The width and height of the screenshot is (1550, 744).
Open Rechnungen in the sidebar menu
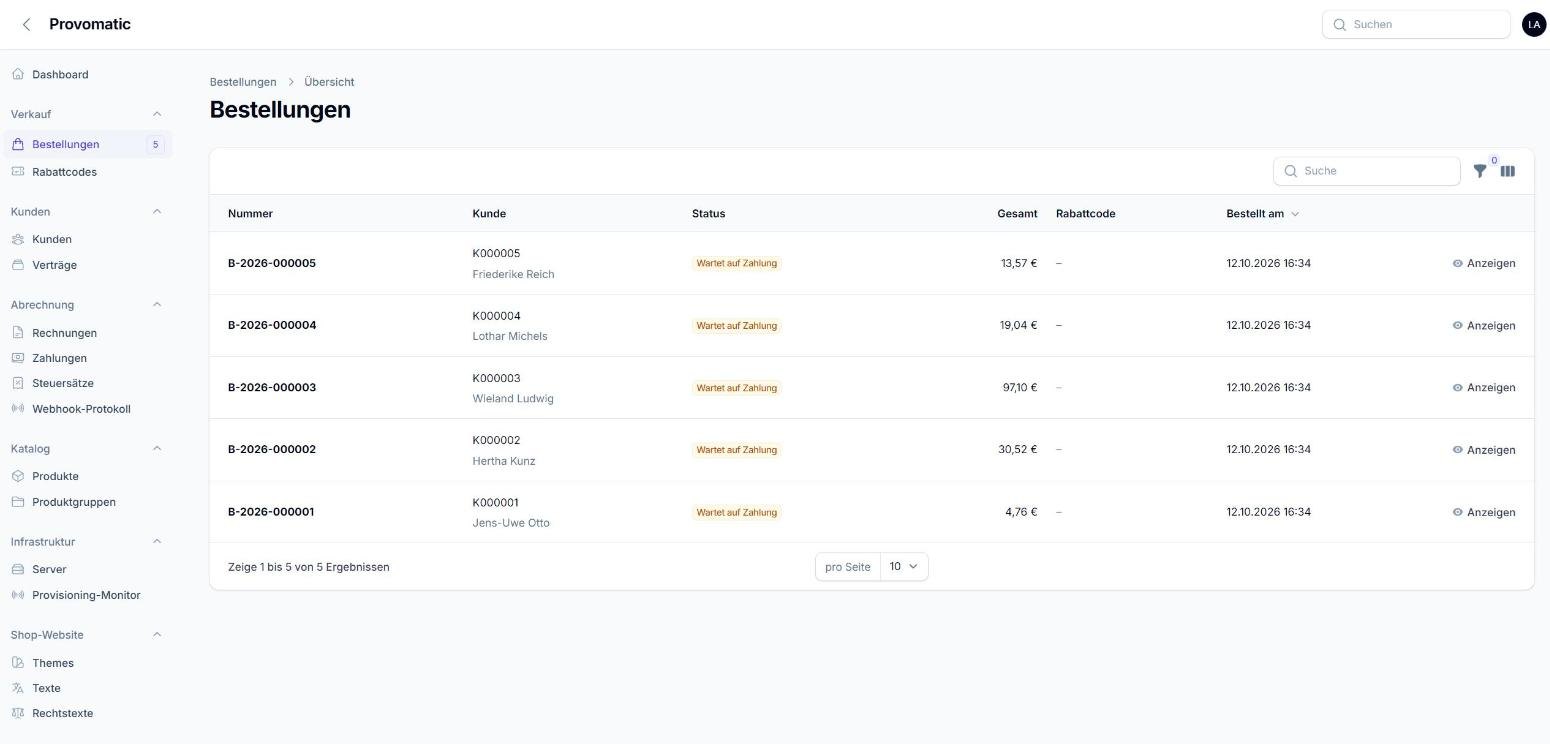click(64, 333)
